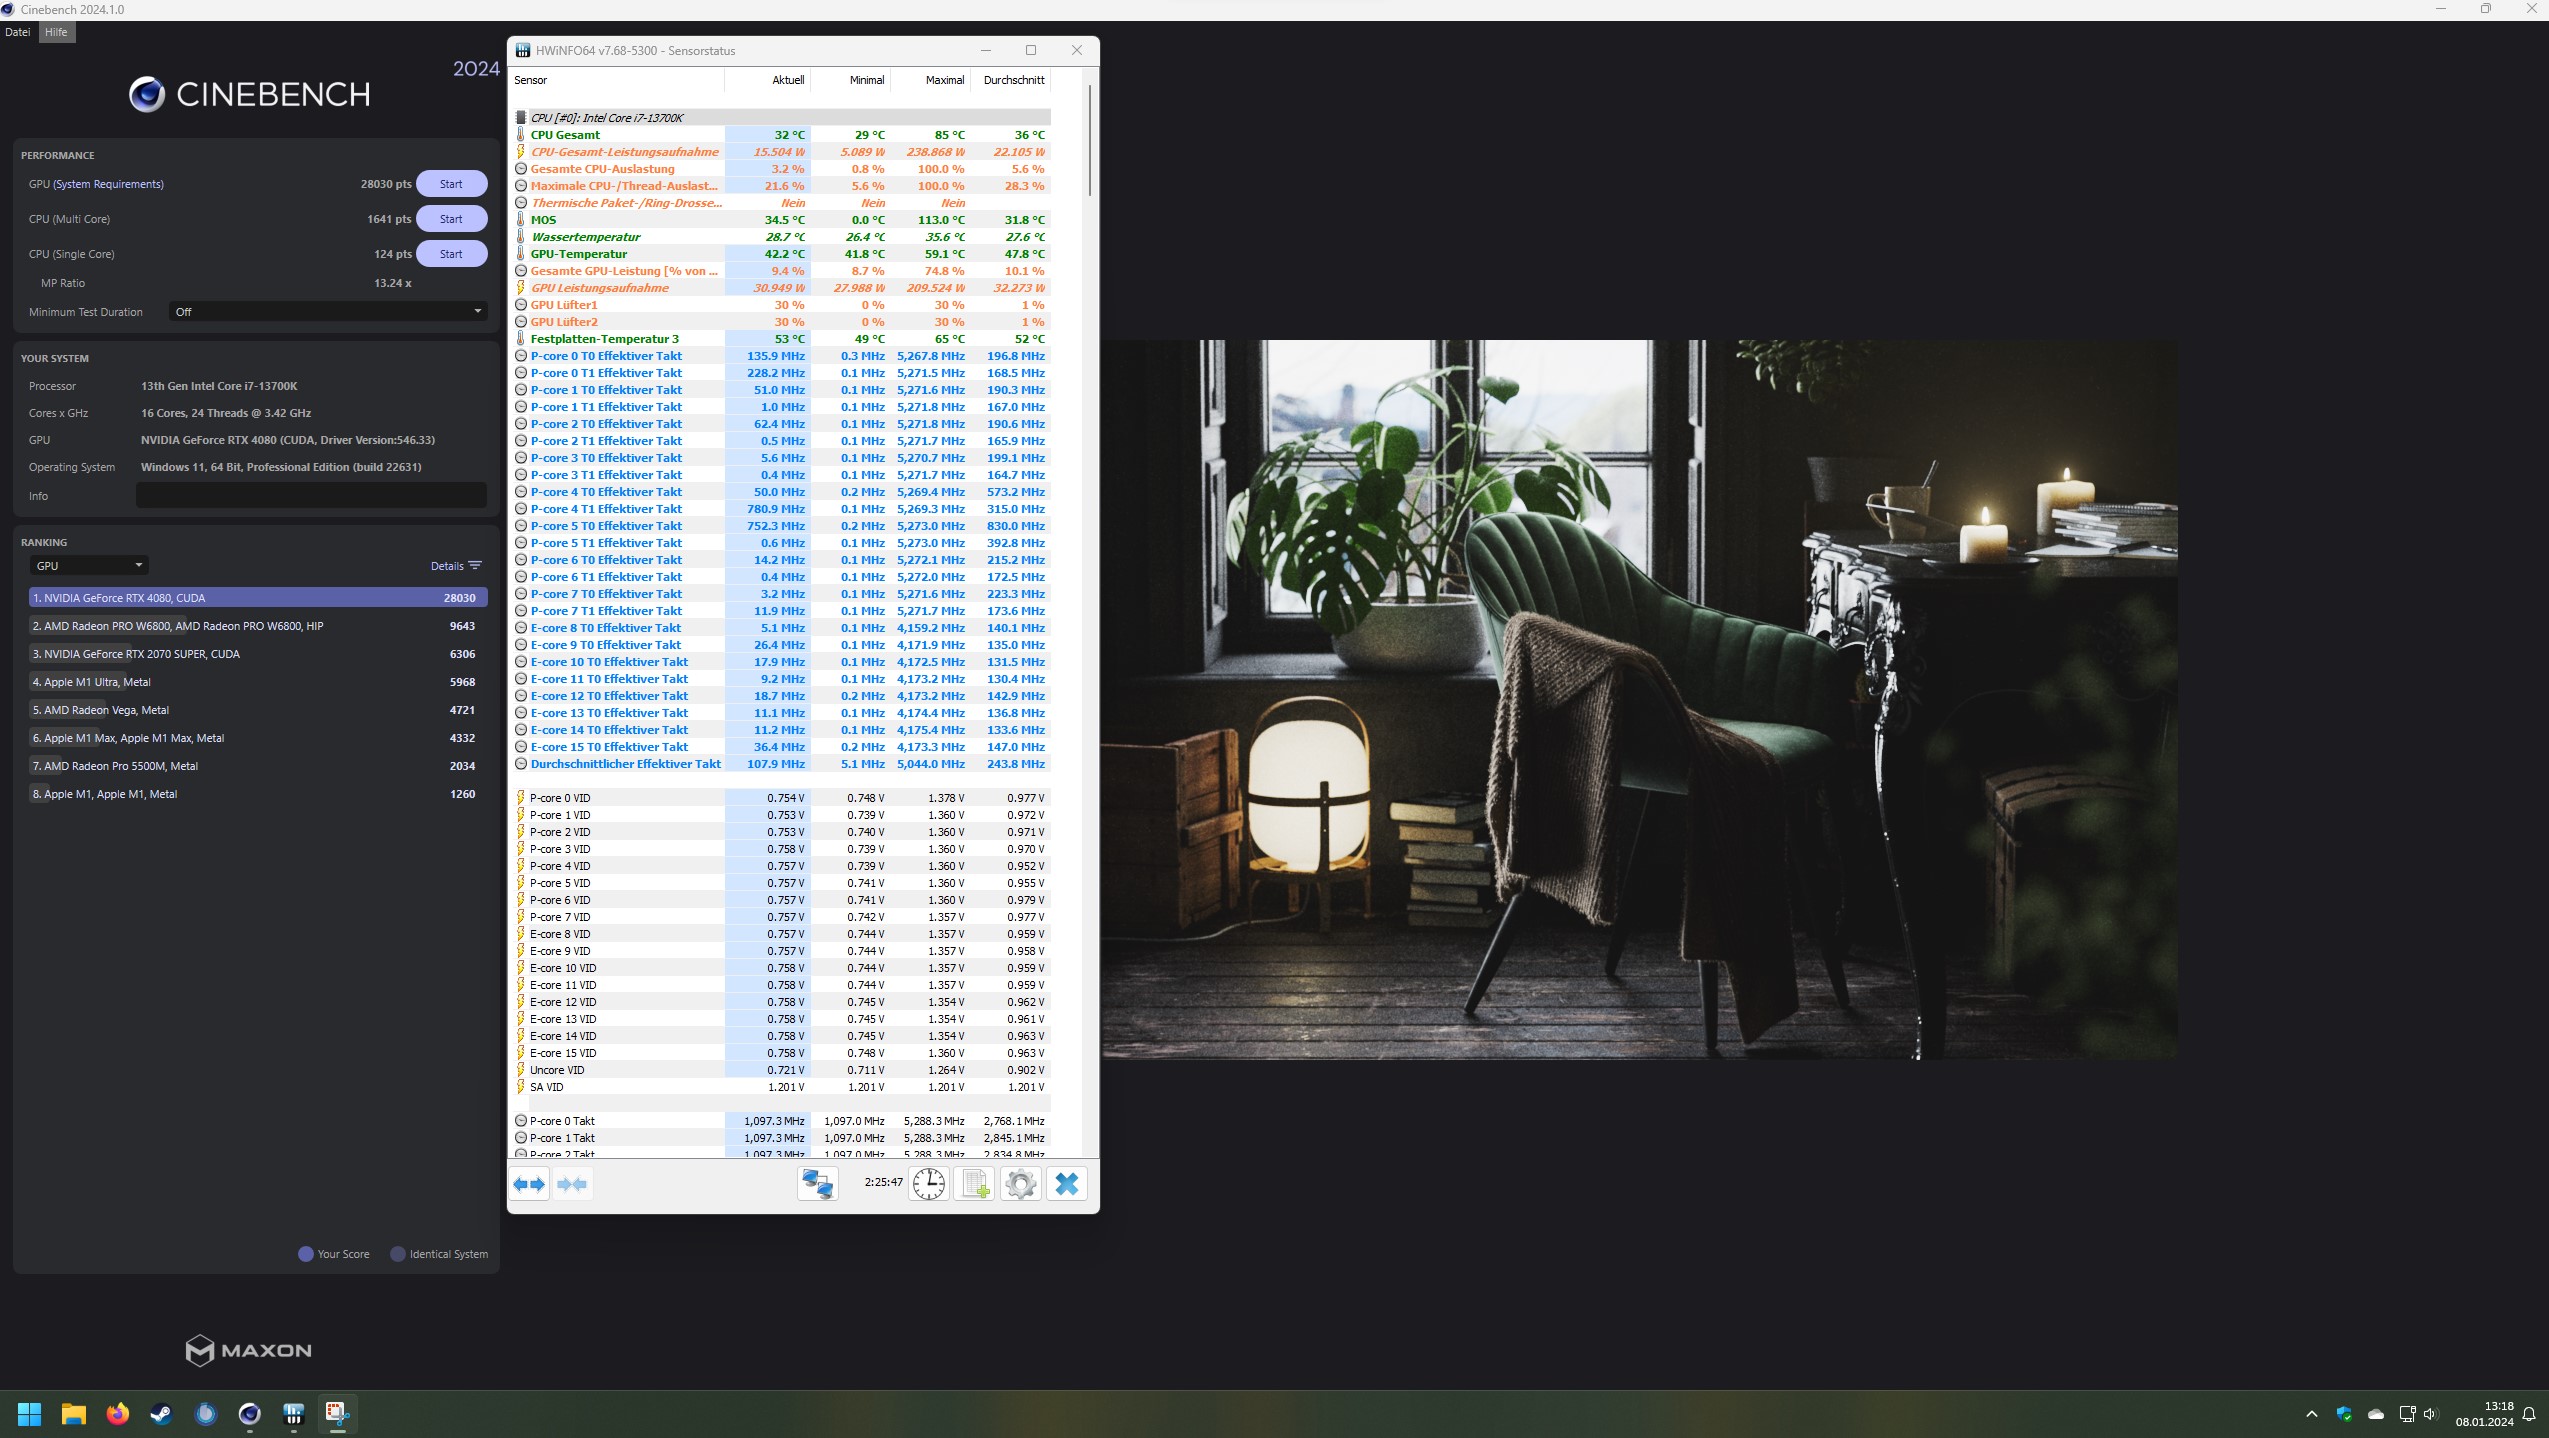Click the Steam icon in the taskbar
This screenshot has width=2549, height=1438.
pyautogui.click(x=161, y=1414)
